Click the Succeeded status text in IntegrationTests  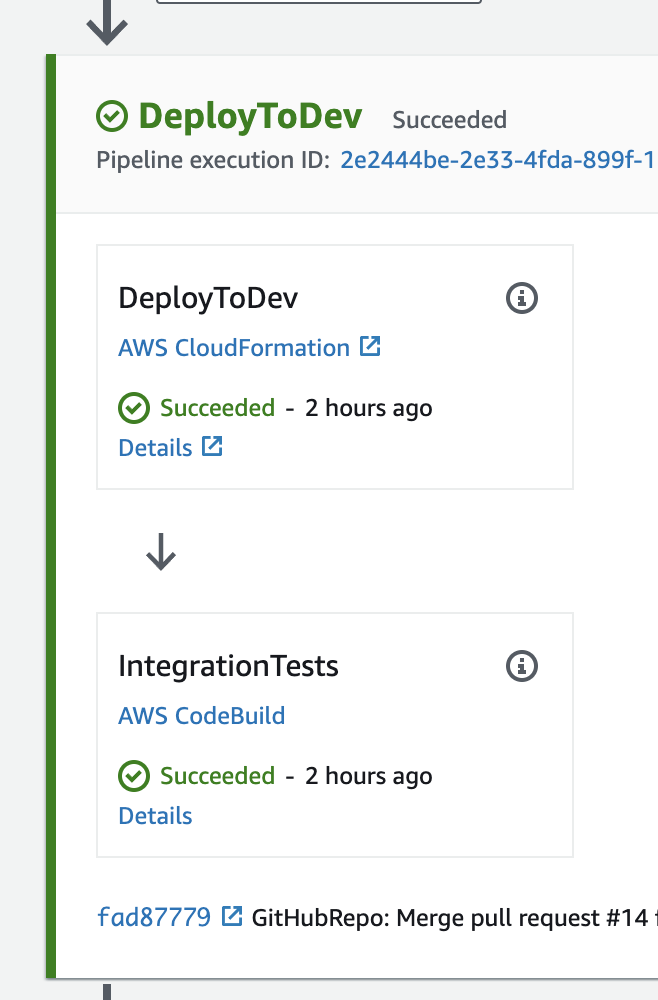pyautogui.click(x=217, y=776)
